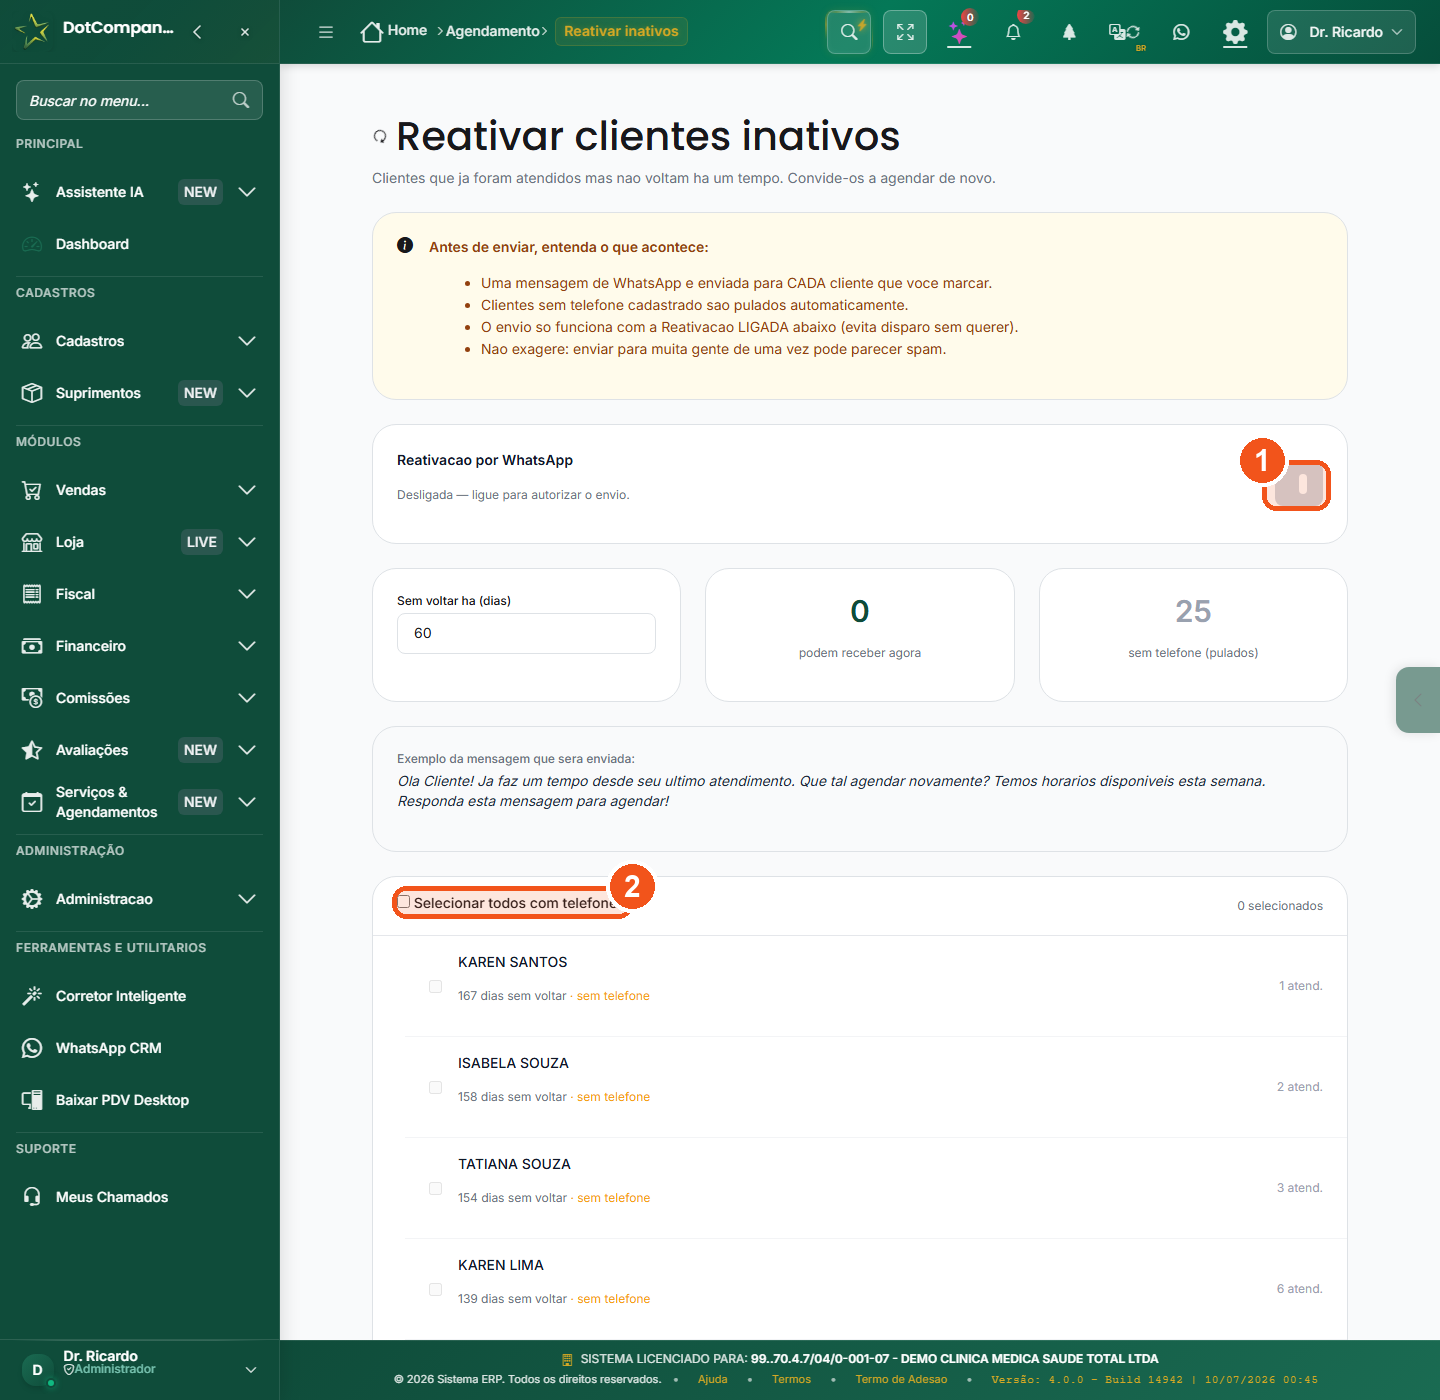Expand the Vendas menu chevron
Screen dimensions: 1440x1400
click(247, 490)
